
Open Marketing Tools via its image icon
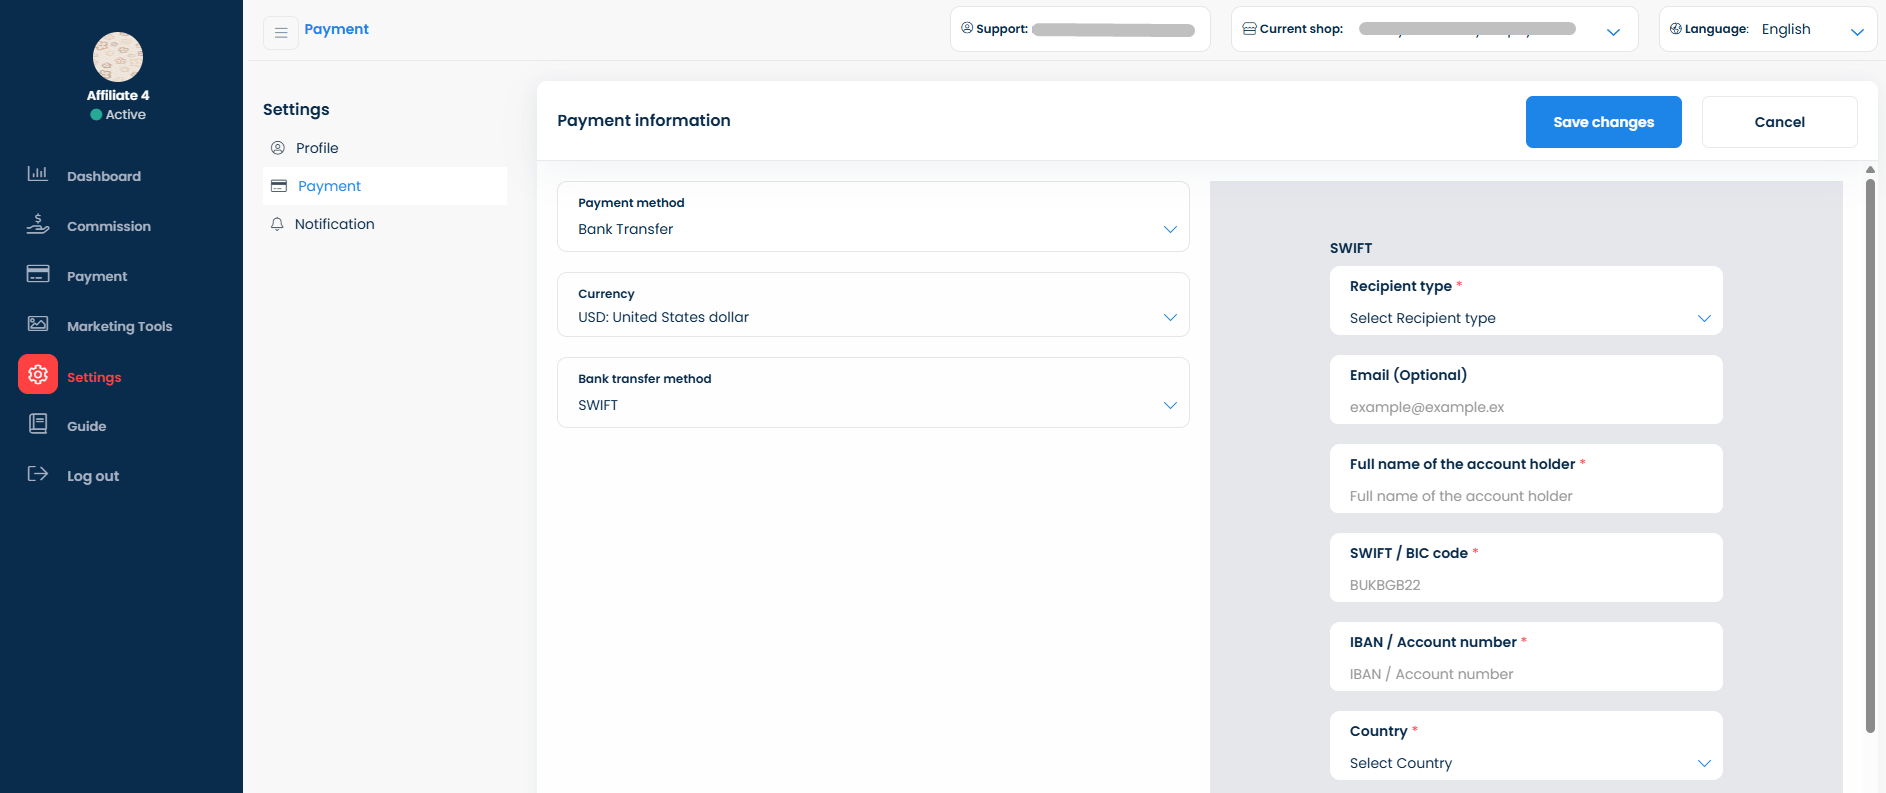(38, 324)
